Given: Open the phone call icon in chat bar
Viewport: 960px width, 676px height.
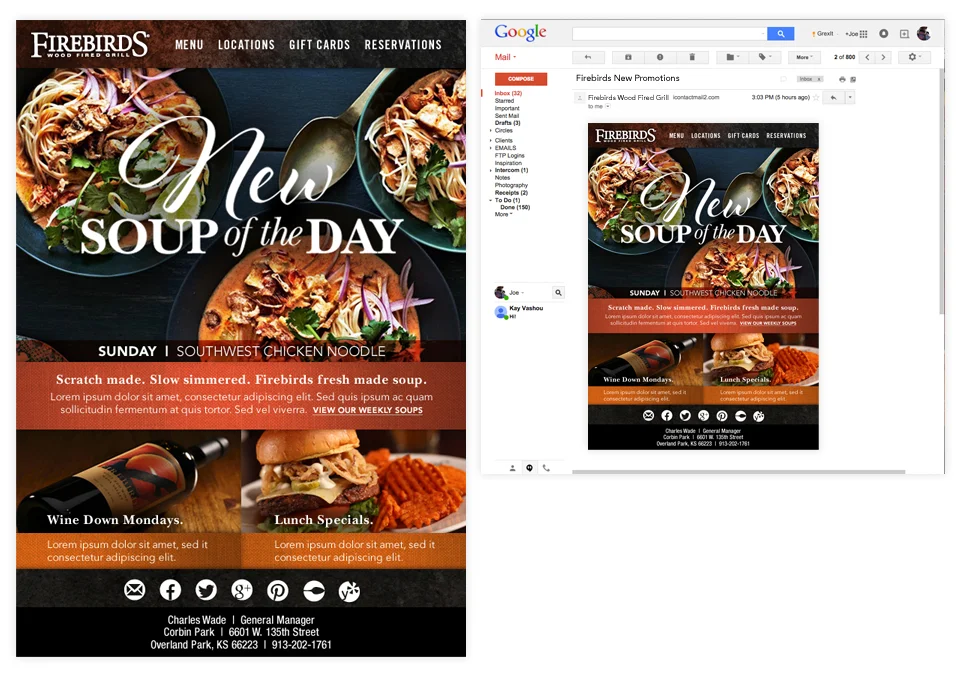Looking at the screenshot, I should click(546, 468).
